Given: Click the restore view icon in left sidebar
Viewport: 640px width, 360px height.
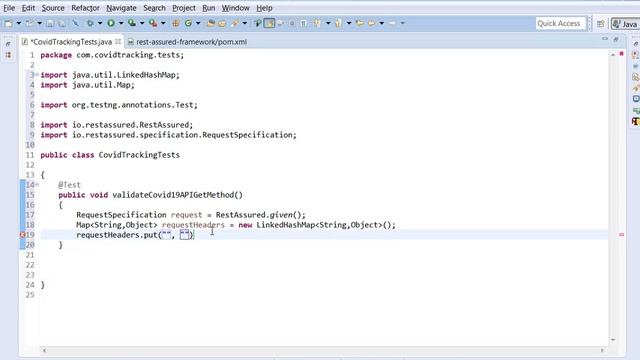Looking at the screenshot, I should click(x=8, y=44).
